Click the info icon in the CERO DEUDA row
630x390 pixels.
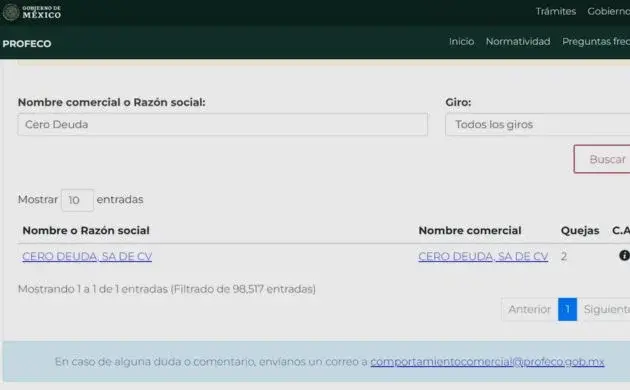pos(624,255)
